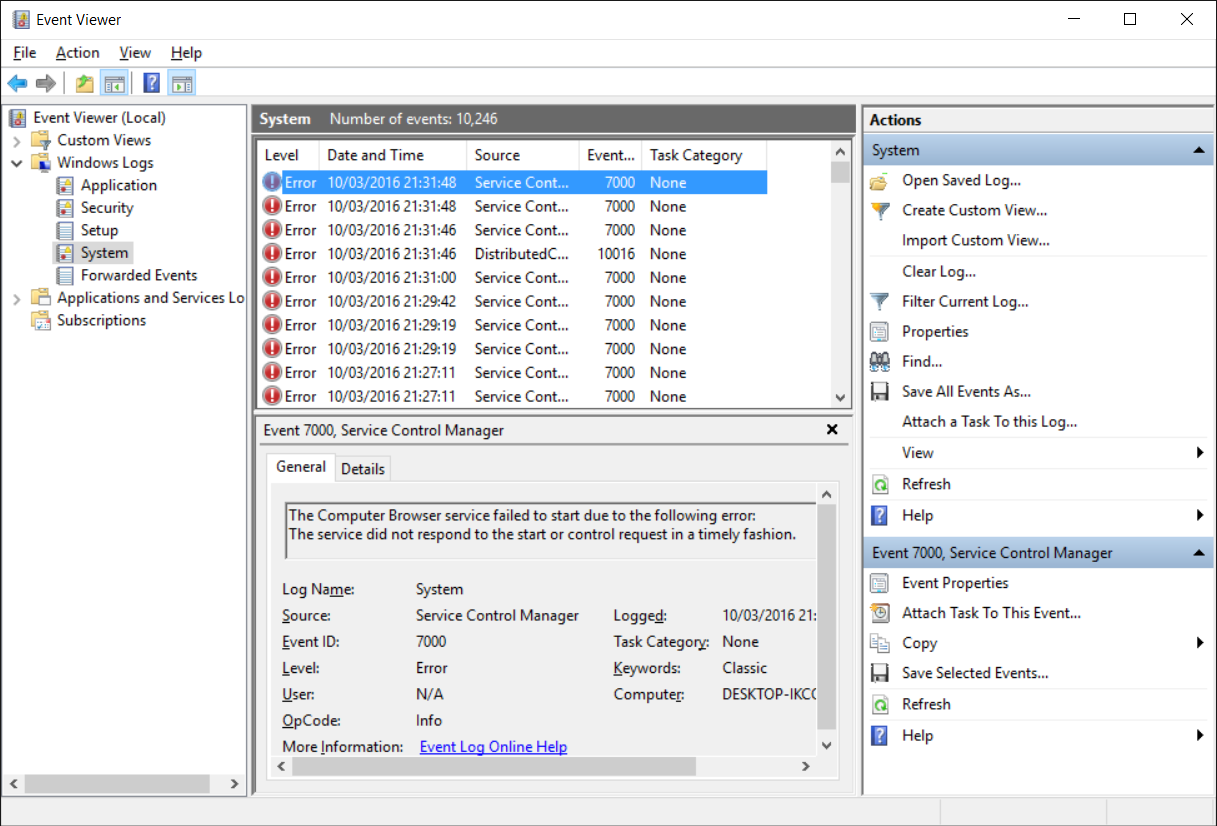Select the 21:29:42 error event row
The height and width of the screenshot is (826, 1217).
point(513,301)
